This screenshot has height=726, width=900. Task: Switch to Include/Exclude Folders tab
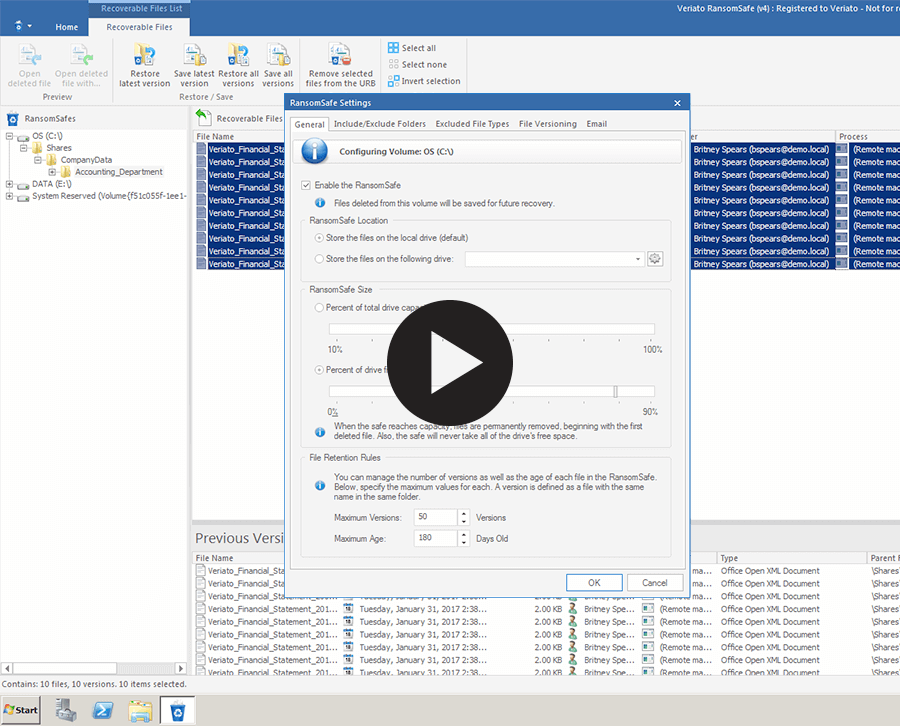pyautogui.click(x=379, y=124)
